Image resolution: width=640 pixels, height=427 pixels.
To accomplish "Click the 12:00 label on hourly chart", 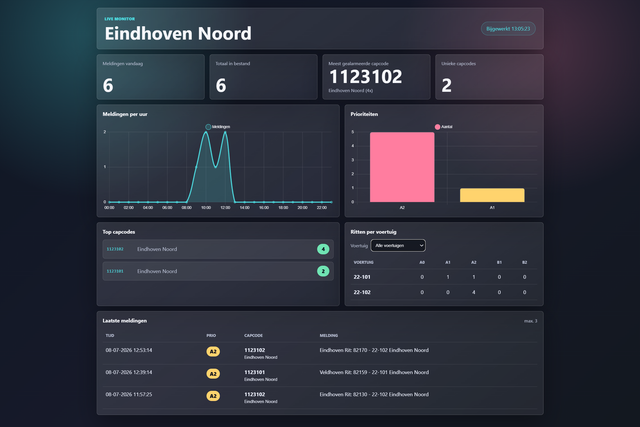I will point(225,208).
